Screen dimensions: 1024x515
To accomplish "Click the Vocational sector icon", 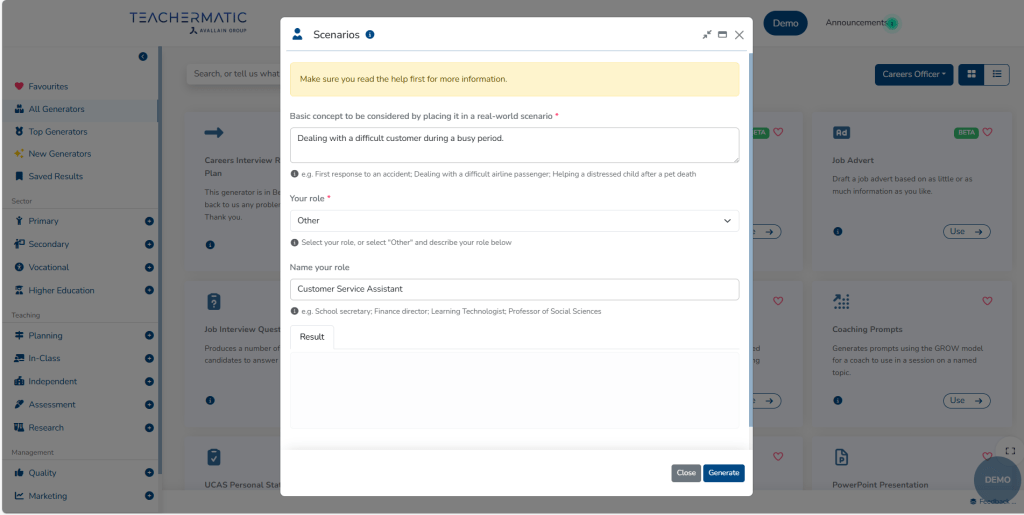I will (19, 267).
